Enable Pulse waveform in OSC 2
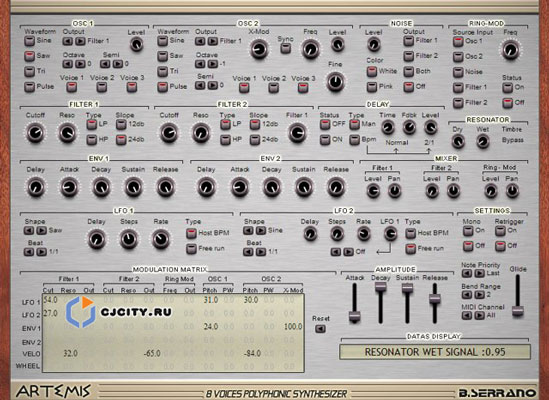Image resolution: width=549 pixels, height=400 pixels. click(162, 87)
